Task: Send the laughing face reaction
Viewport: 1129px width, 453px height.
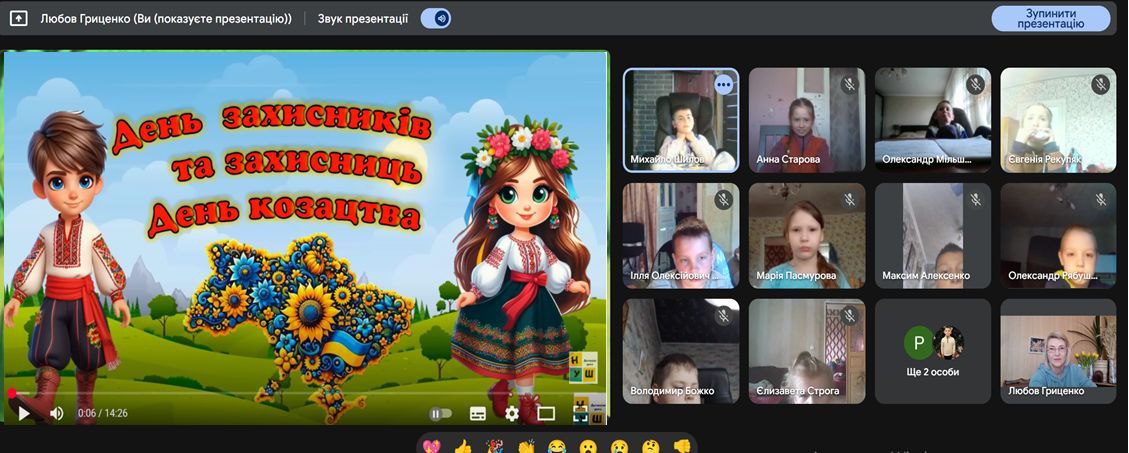Action: click(x=557, y=446)
